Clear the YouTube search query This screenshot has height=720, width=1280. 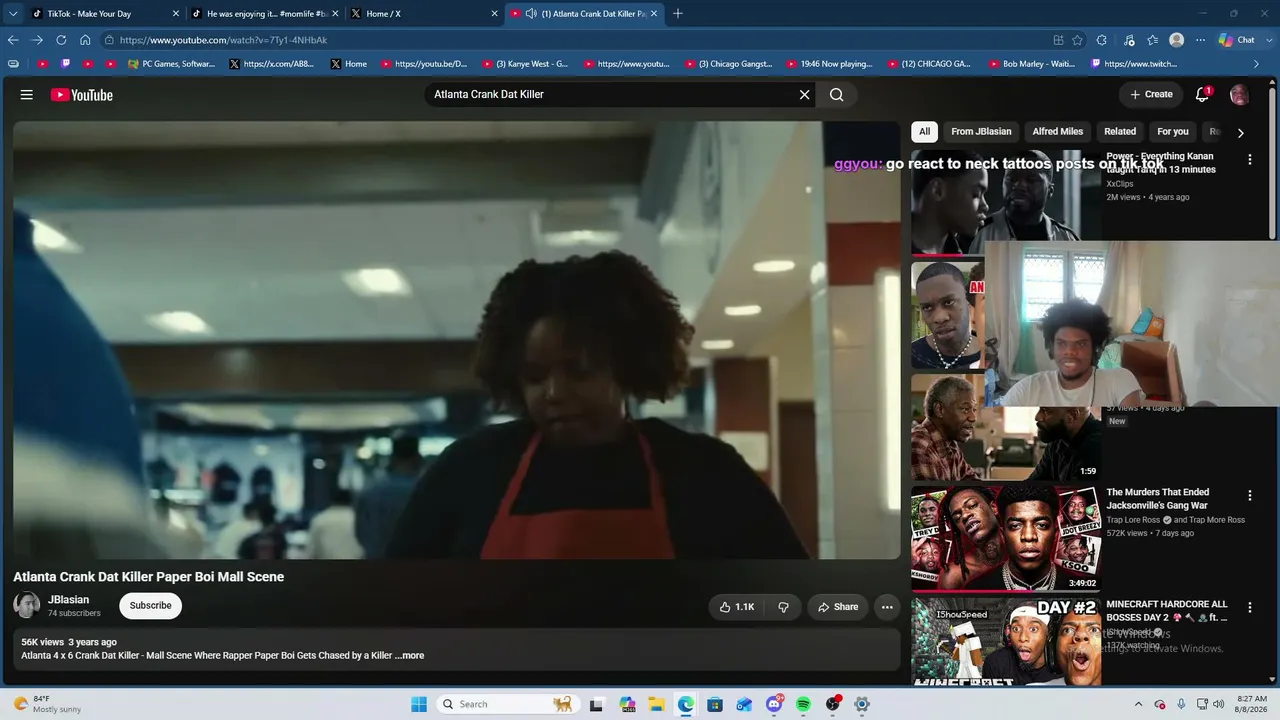coord(804,95)
